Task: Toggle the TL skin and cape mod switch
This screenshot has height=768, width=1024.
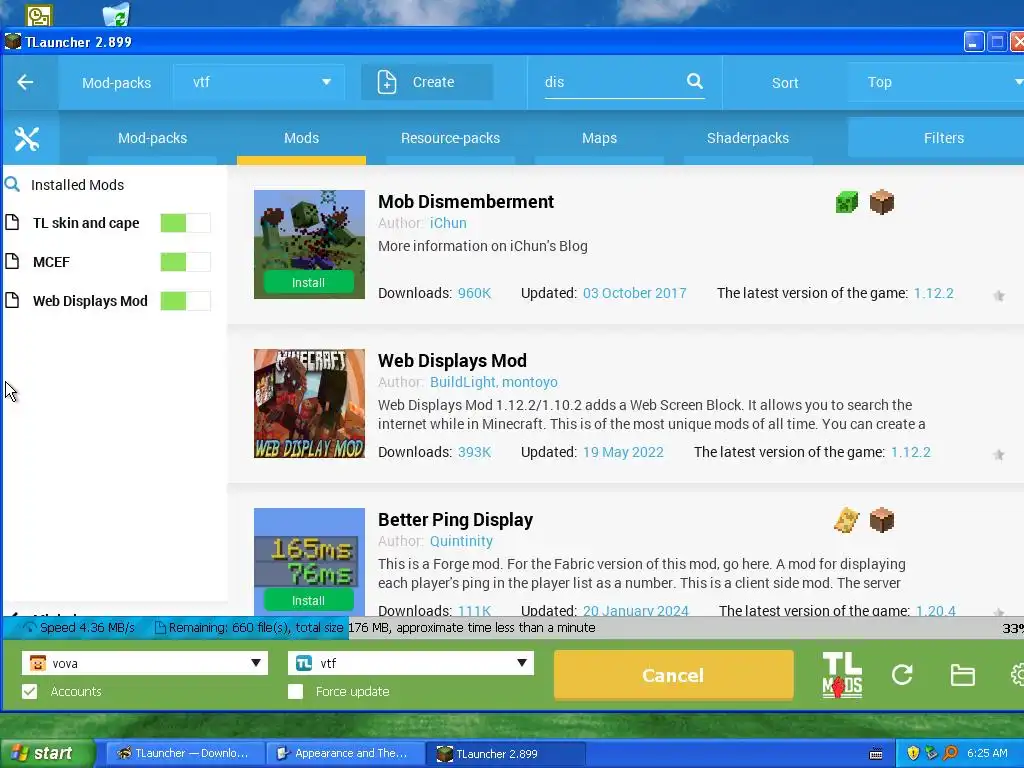Action: pos(185,223)
